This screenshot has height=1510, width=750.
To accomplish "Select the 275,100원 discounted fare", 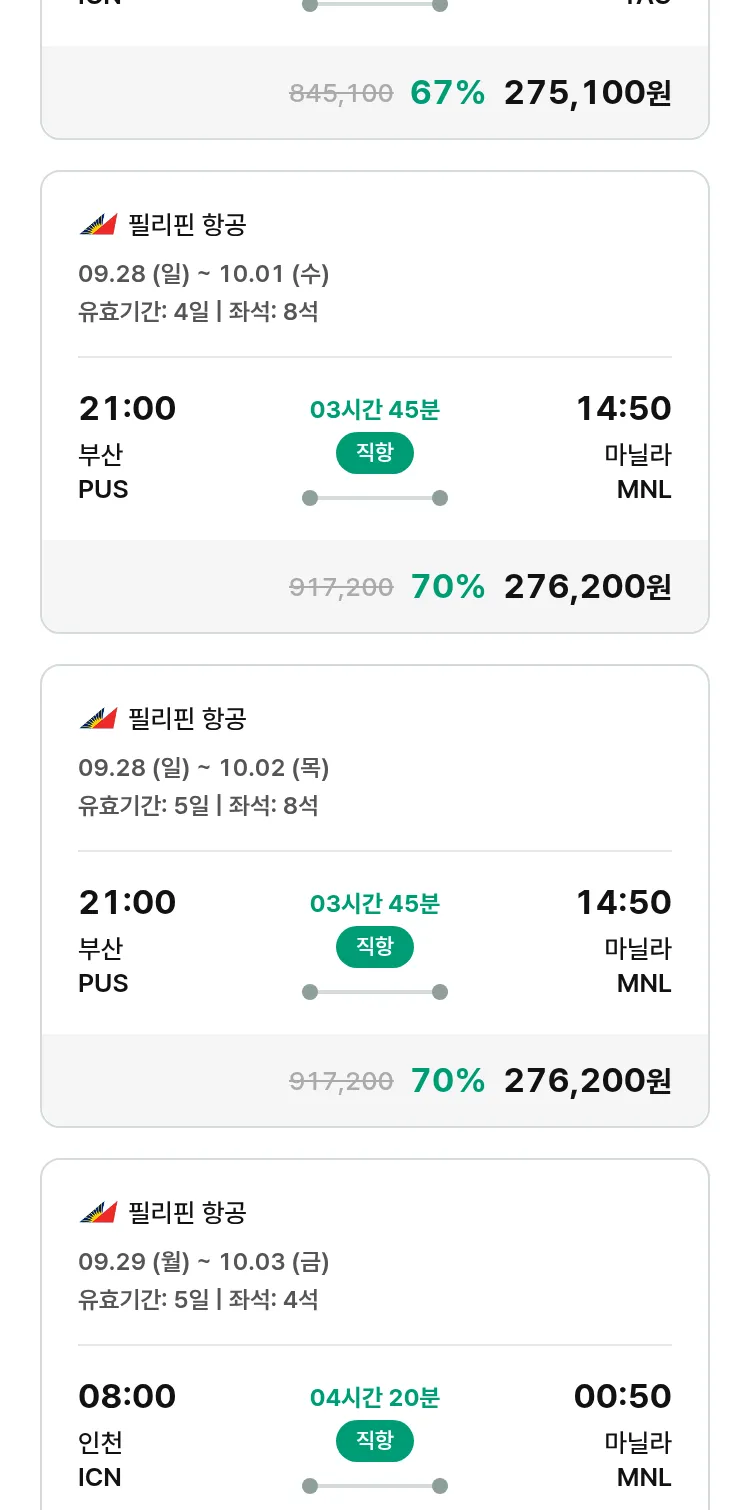I will pyautogui.click(x=587, y=93).
